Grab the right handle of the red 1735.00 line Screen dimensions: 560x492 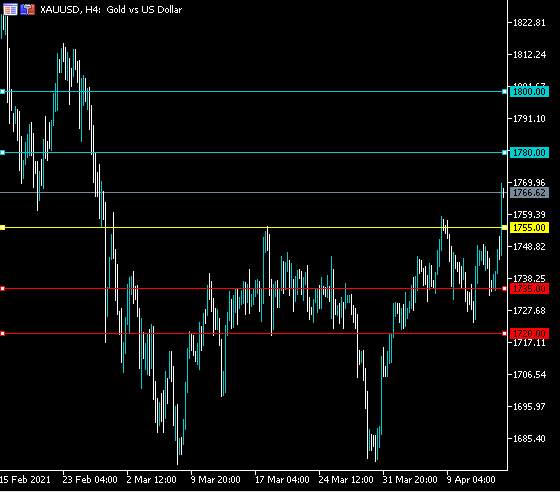pyautogui.click(x=504, y=288)
